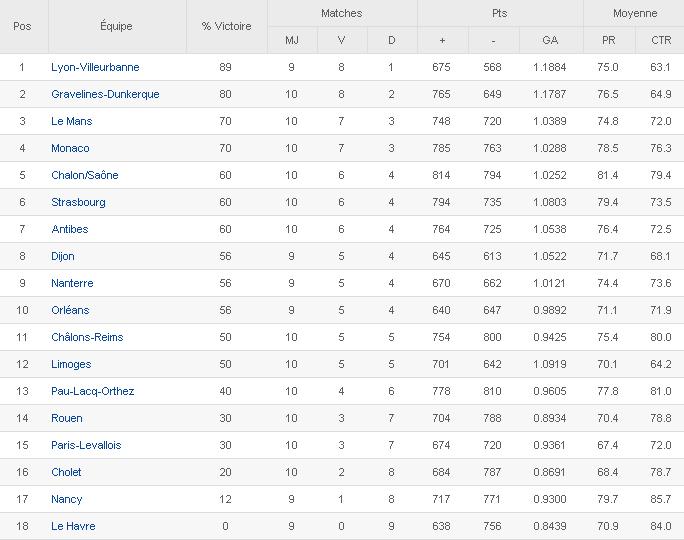Open the Chalon/Saône team link
684x540 pixels.
point(84,175)
